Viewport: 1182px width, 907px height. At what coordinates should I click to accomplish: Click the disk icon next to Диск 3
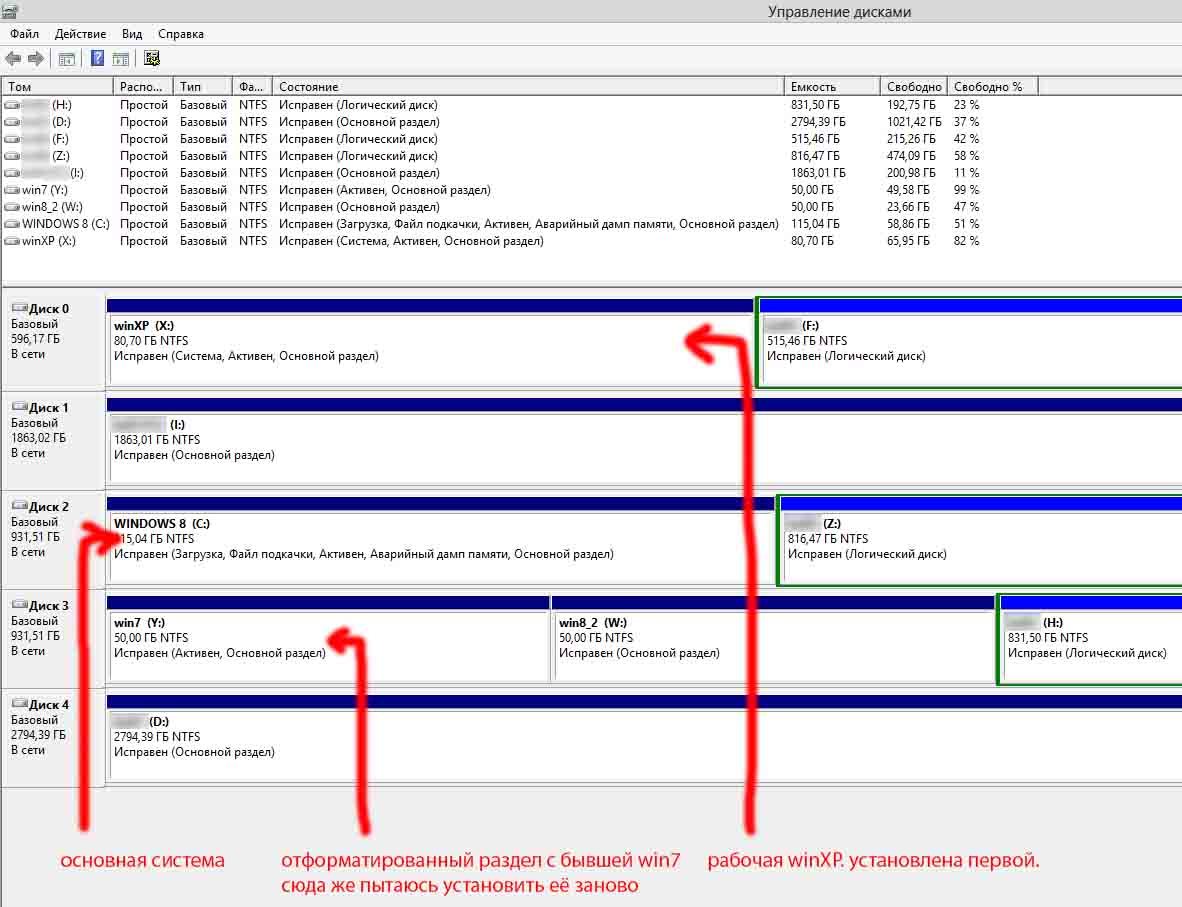[20, 605]
